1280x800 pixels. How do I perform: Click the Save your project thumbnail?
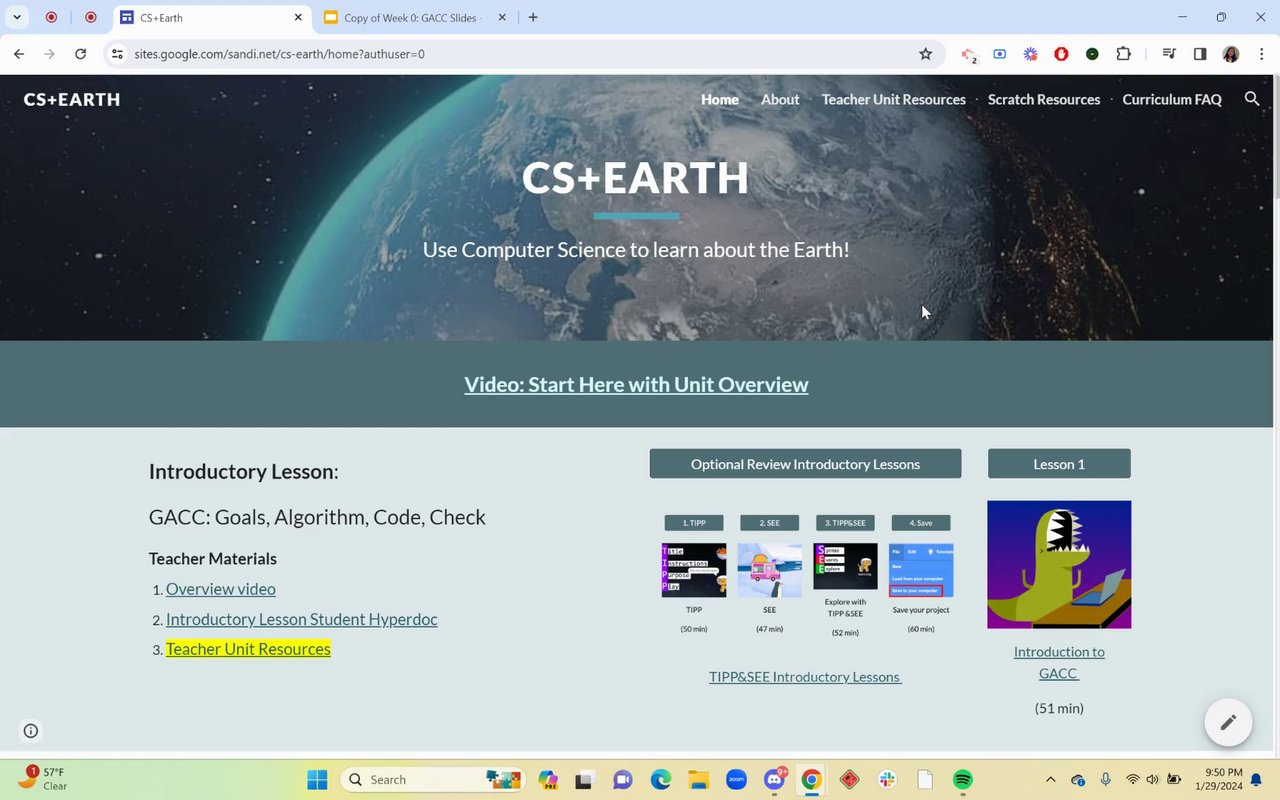pos(921,570)
